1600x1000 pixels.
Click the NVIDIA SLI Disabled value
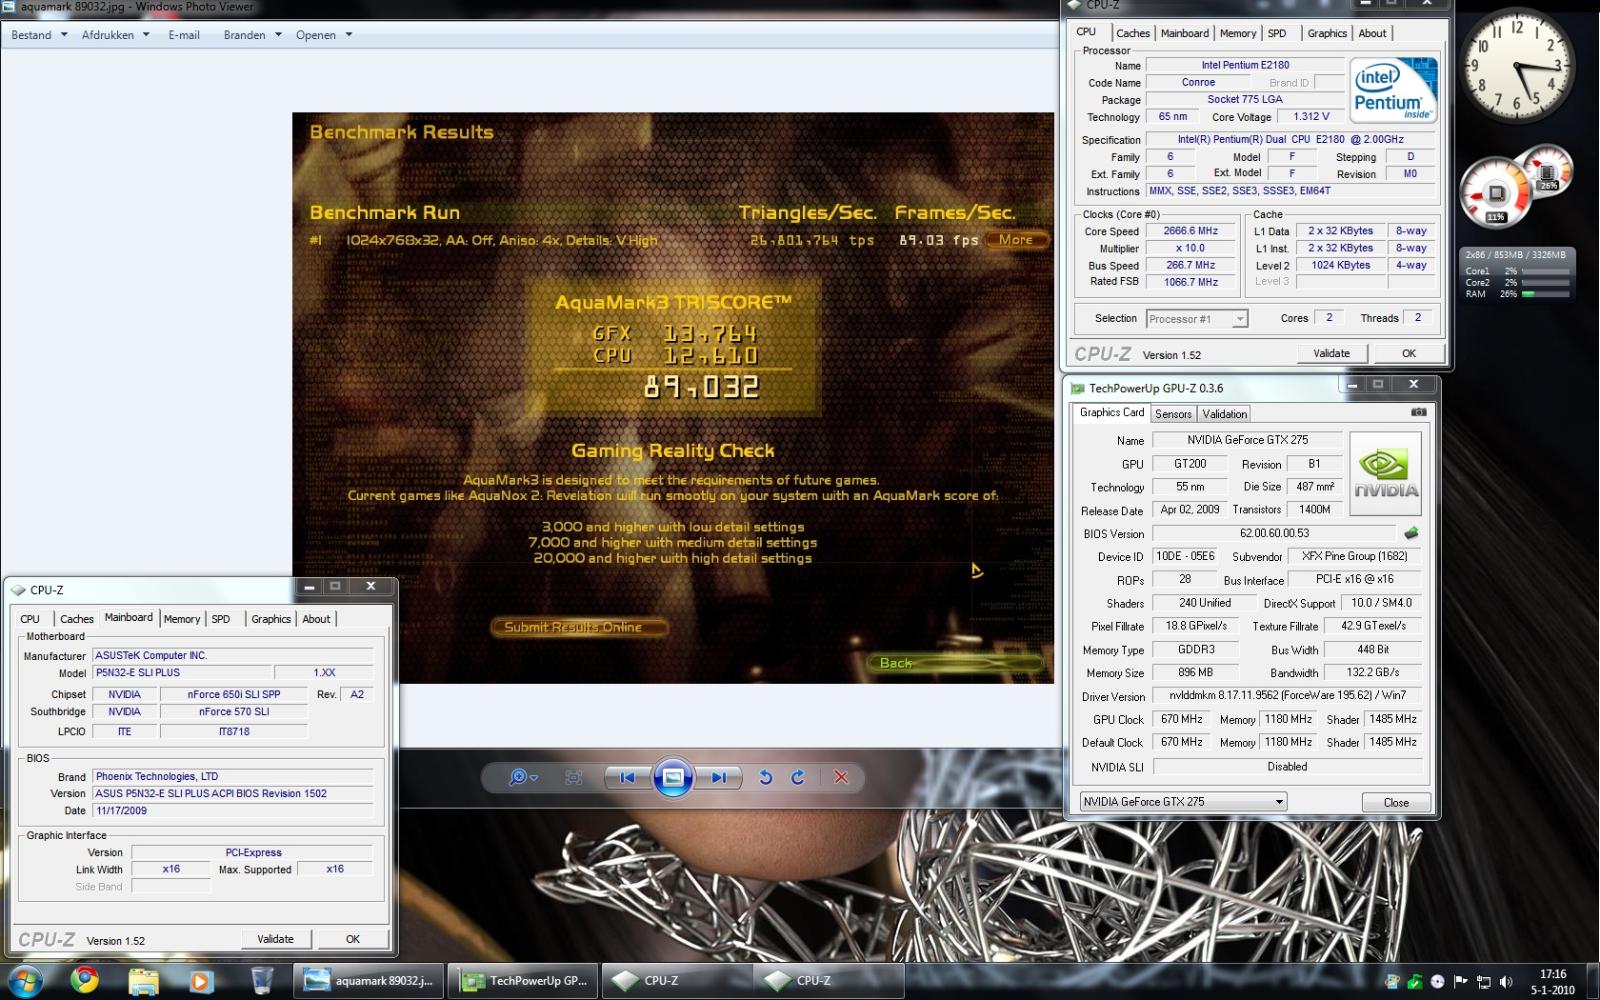tap(1287, 766)
